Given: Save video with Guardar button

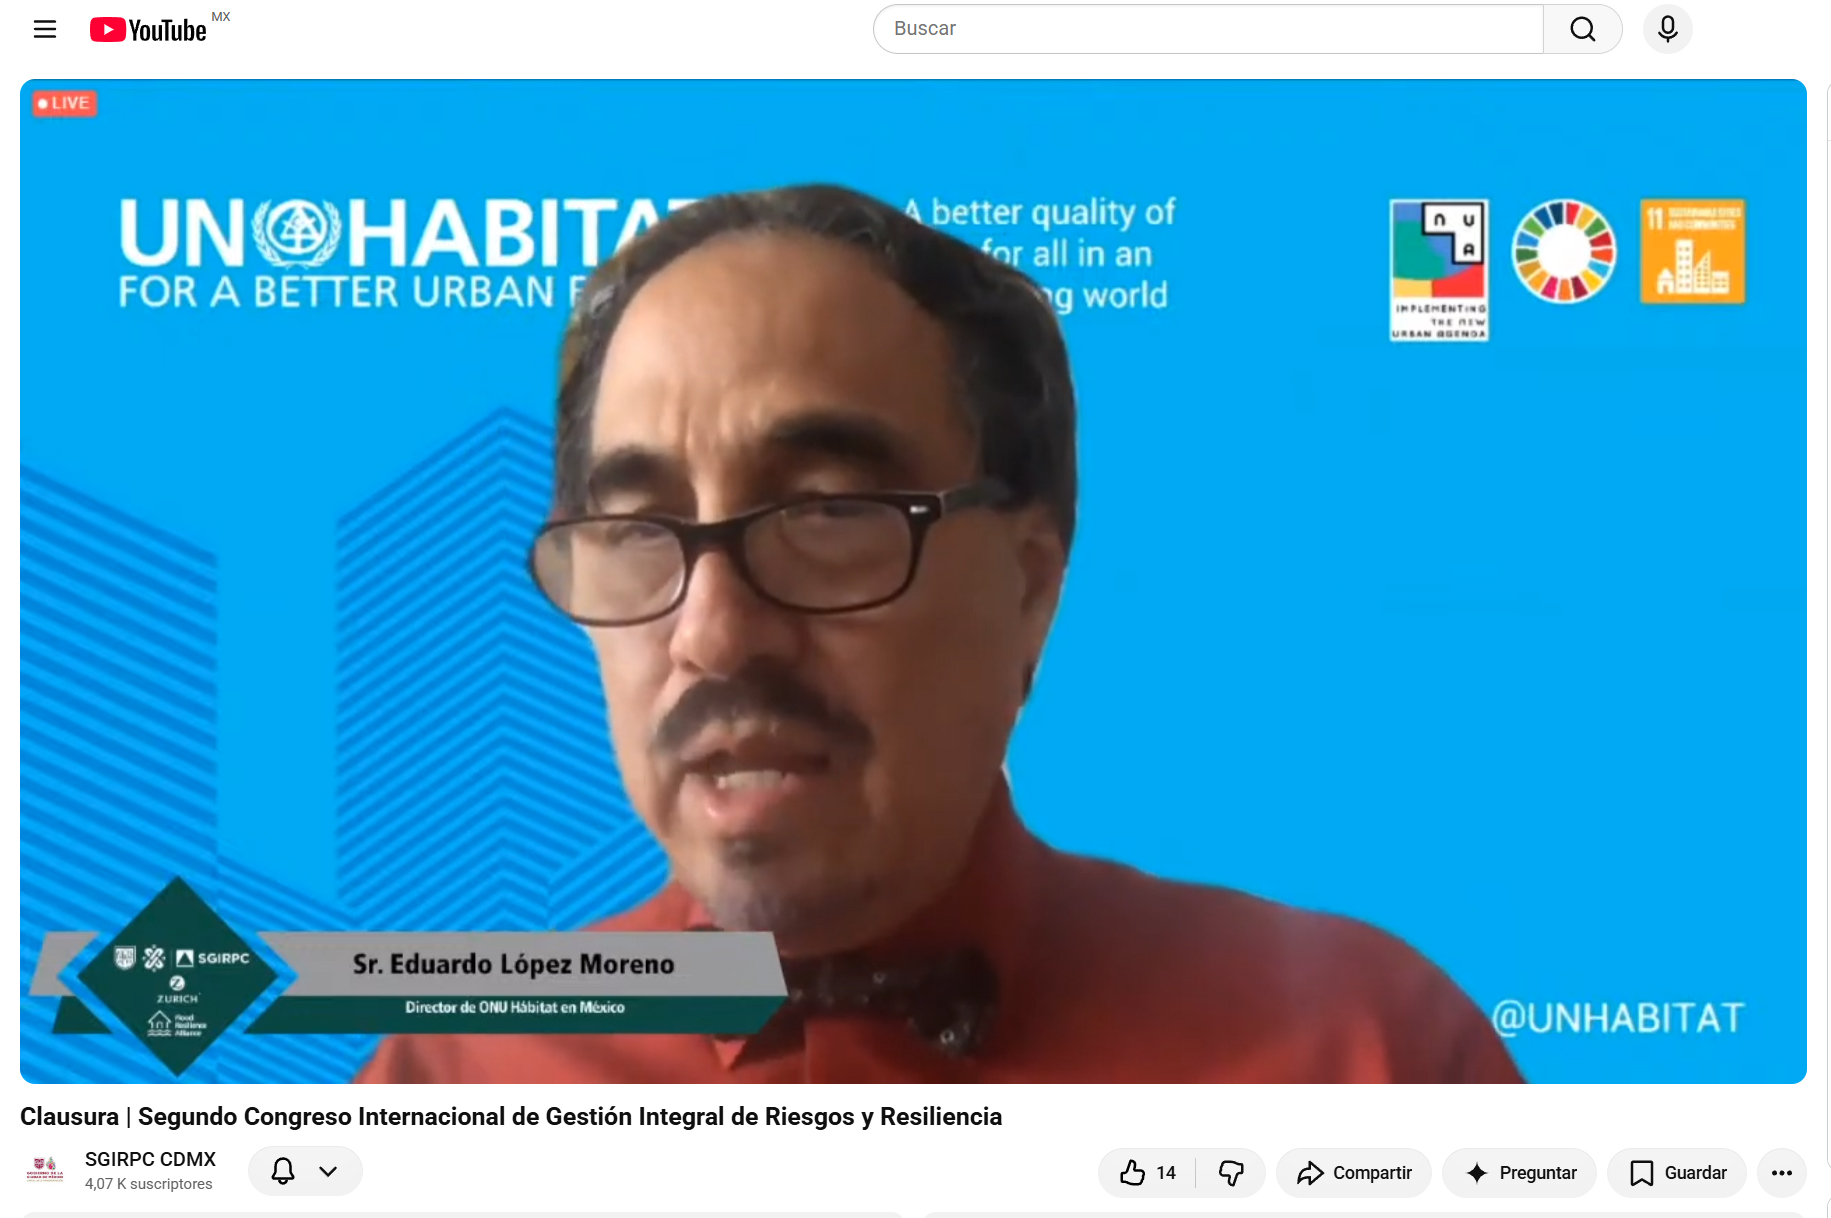Looking at the screenshot, I should 1677,1172.
